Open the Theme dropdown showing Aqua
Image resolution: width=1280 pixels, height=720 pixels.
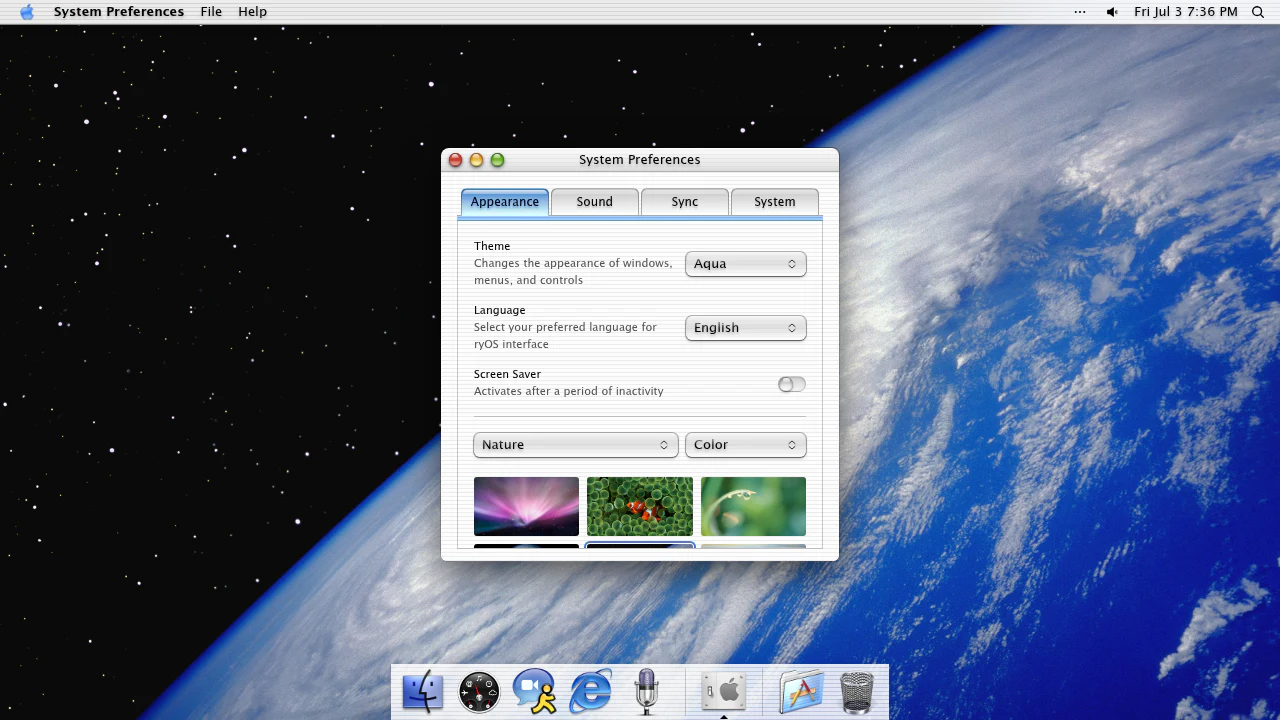(746, 264)
